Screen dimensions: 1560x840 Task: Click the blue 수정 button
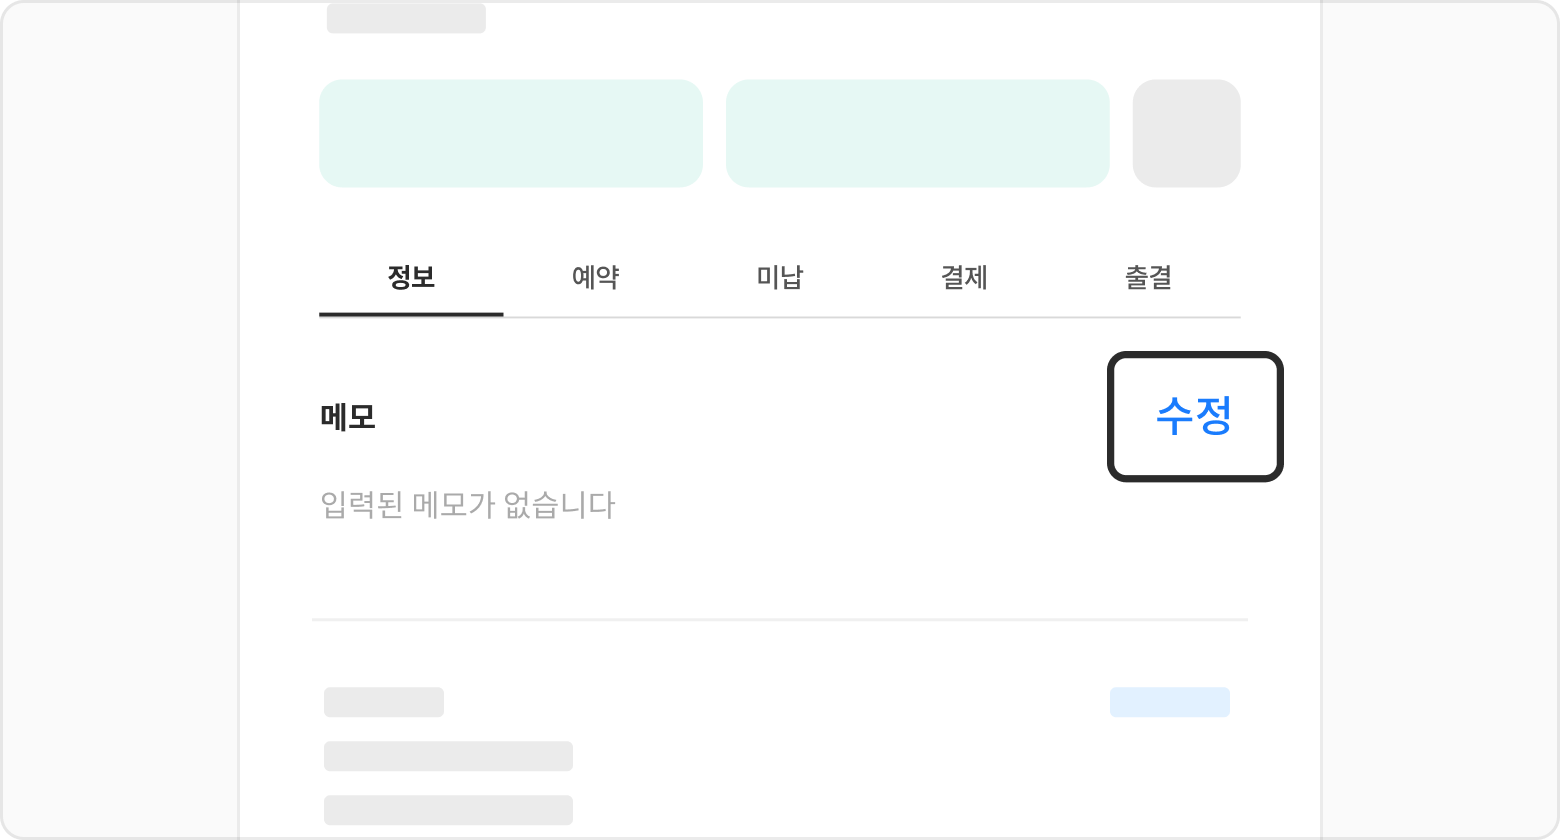pos(1194,416)
